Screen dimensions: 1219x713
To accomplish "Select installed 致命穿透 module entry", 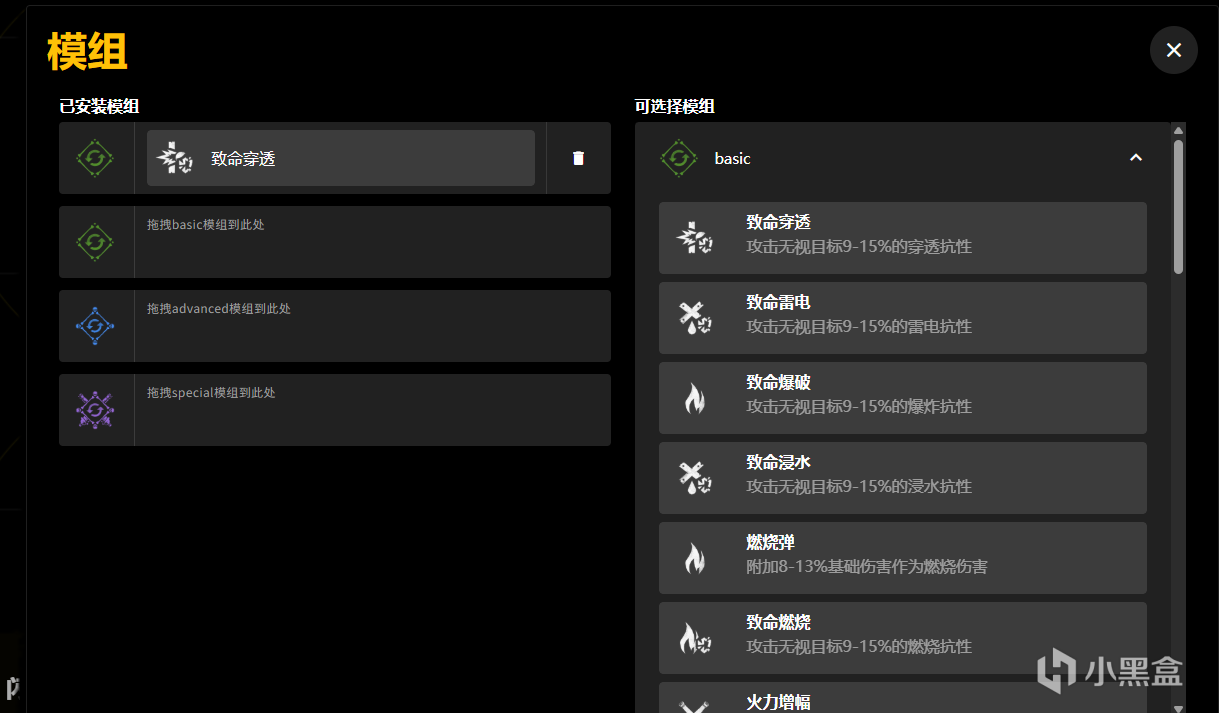I will pos(340,158).
